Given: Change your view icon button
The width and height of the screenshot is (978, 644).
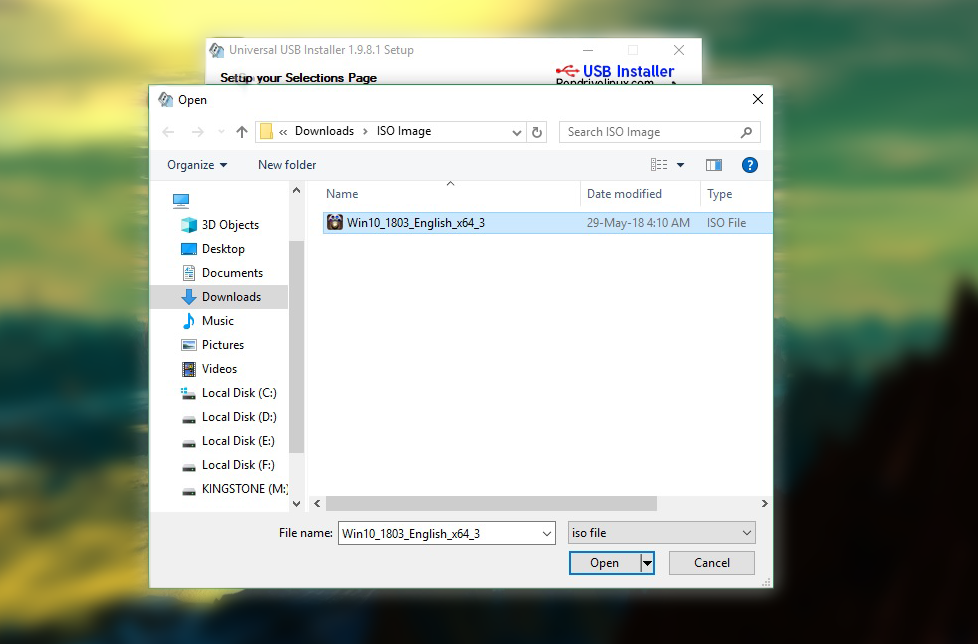Looking at the screenshot, I should [659, 165].
